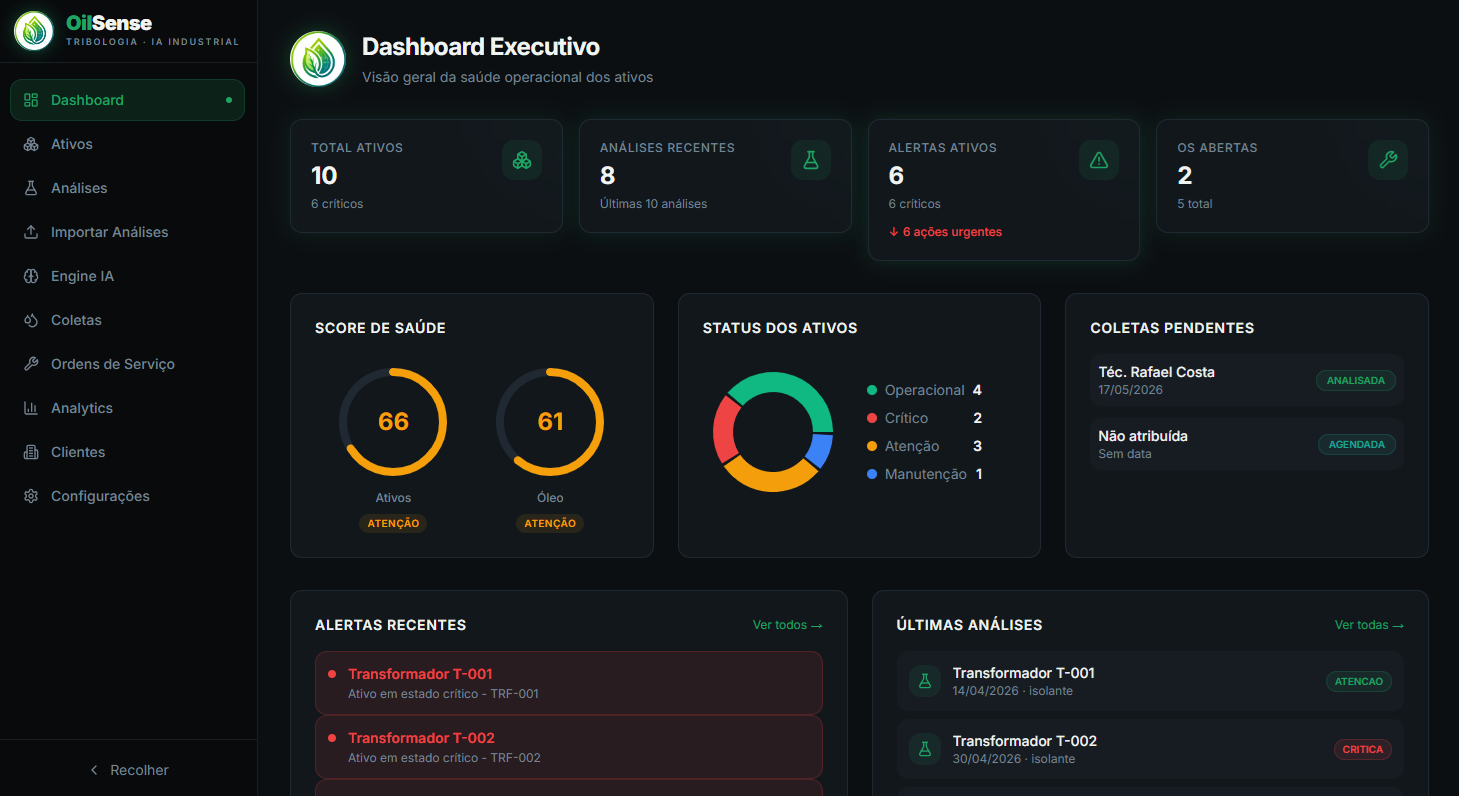This screenshot has width=1459, height=796.
Task: Click the Dashboard Executivo header logo
Action: point(318,59)
